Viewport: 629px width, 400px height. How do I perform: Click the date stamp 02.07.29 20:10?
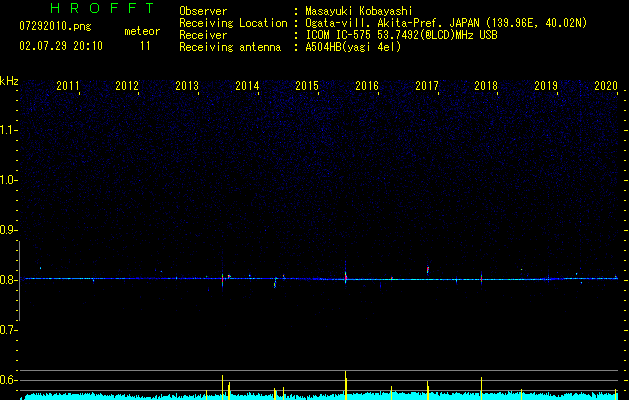pyautogui.click(x=61, y=46)
